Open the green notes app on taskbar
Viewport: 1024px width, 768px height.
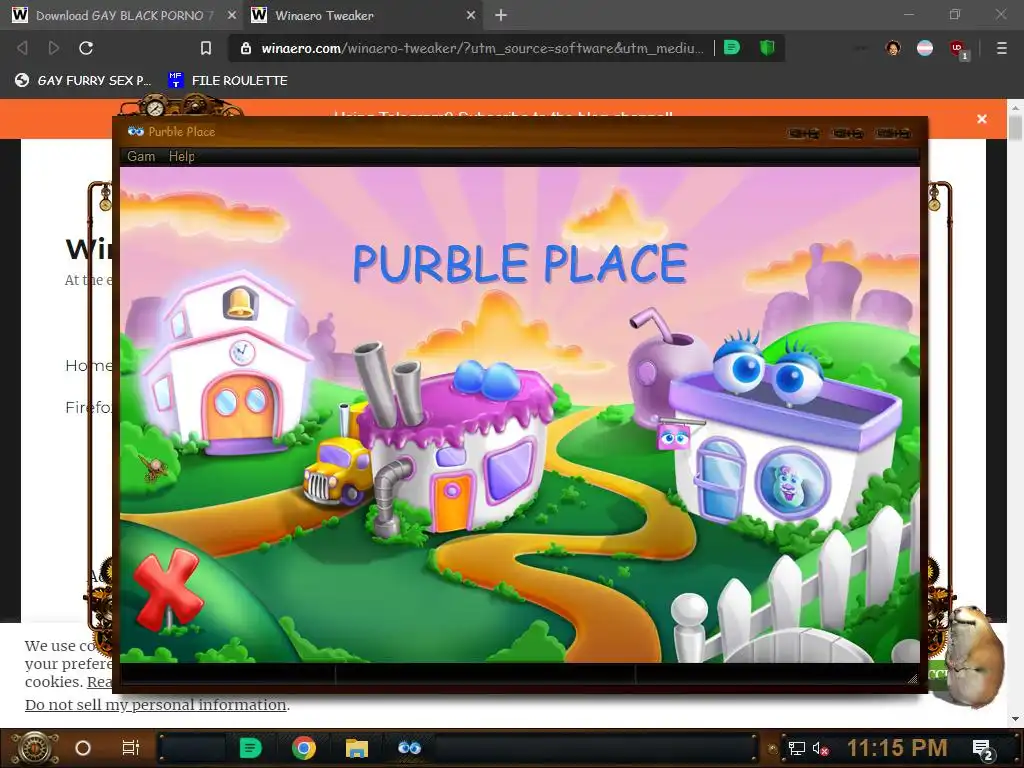coord(250,748)
